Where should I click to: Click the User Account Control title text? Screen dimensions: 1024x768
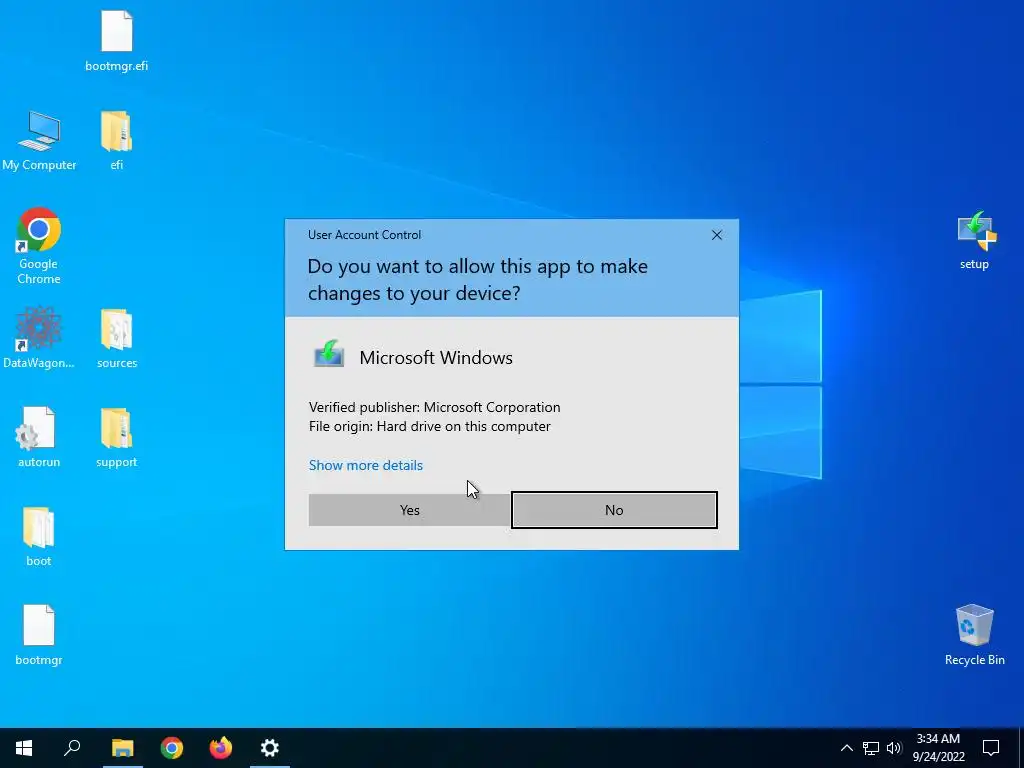364,235
